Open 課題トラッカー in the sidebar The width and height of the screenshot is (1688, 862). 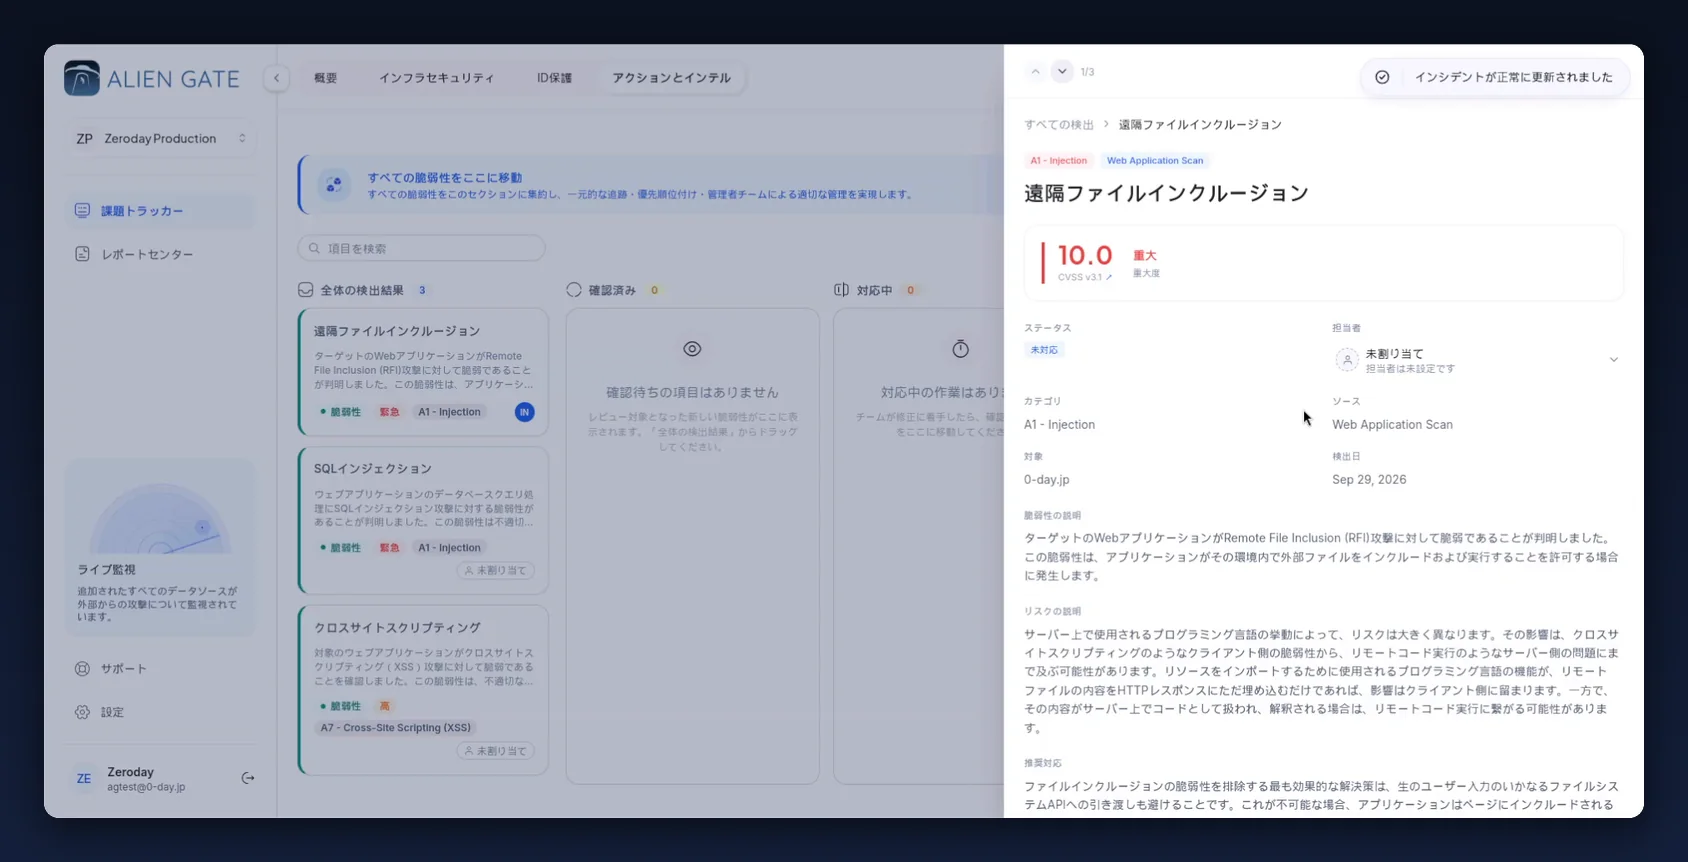(x=160, y=211)
